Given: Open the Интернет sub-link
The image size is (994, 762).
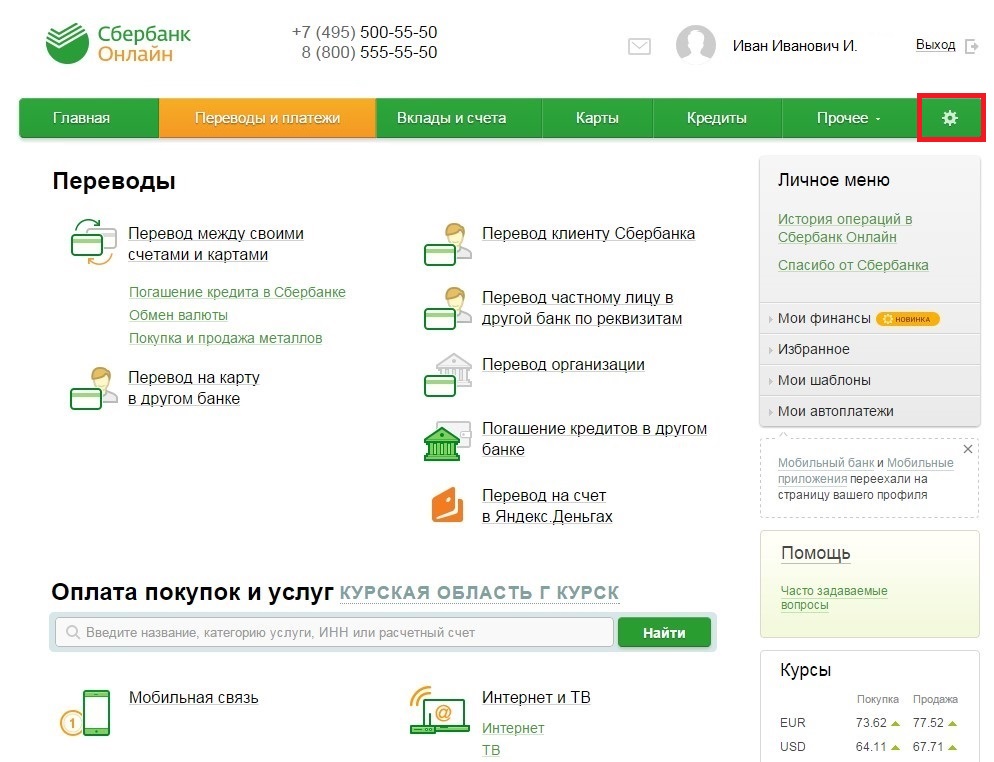Looking at the screenshot, I should coord(513,728).
